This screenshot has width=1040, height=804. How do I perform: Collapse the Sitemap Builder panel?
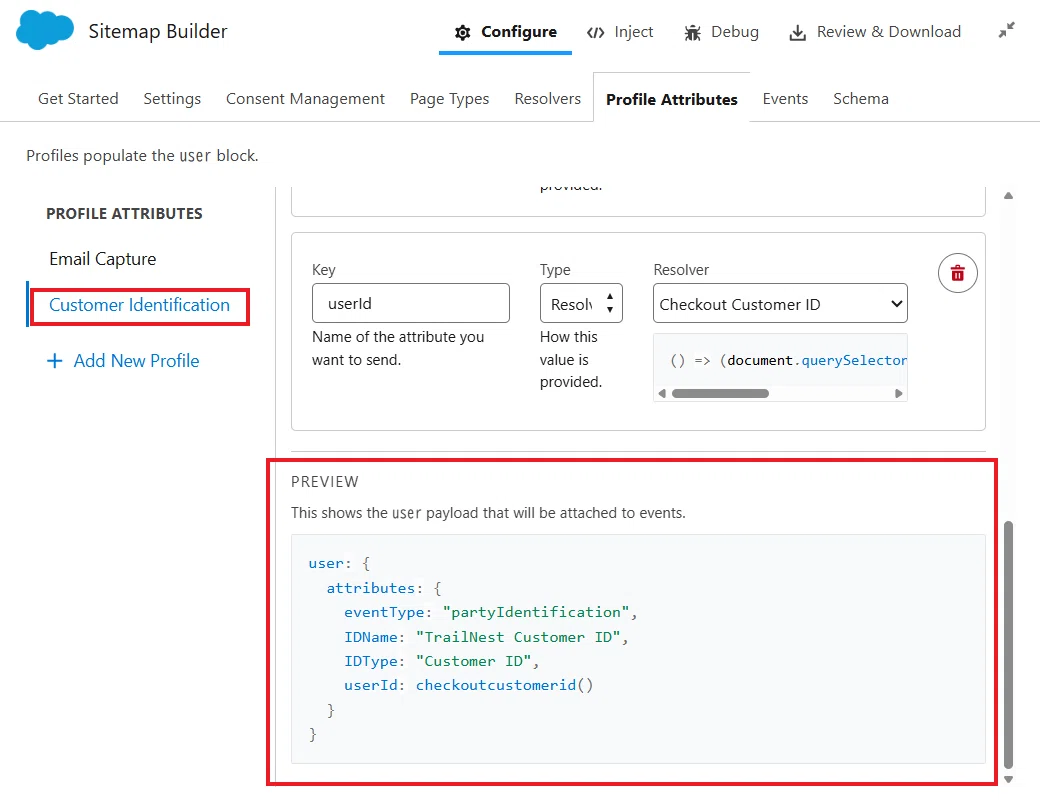point(1007,31)
